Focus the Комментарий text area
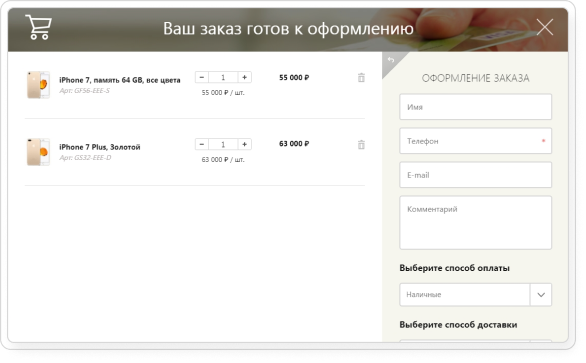Viewport: 586px width, 363px height. click(x=475, y=223)
